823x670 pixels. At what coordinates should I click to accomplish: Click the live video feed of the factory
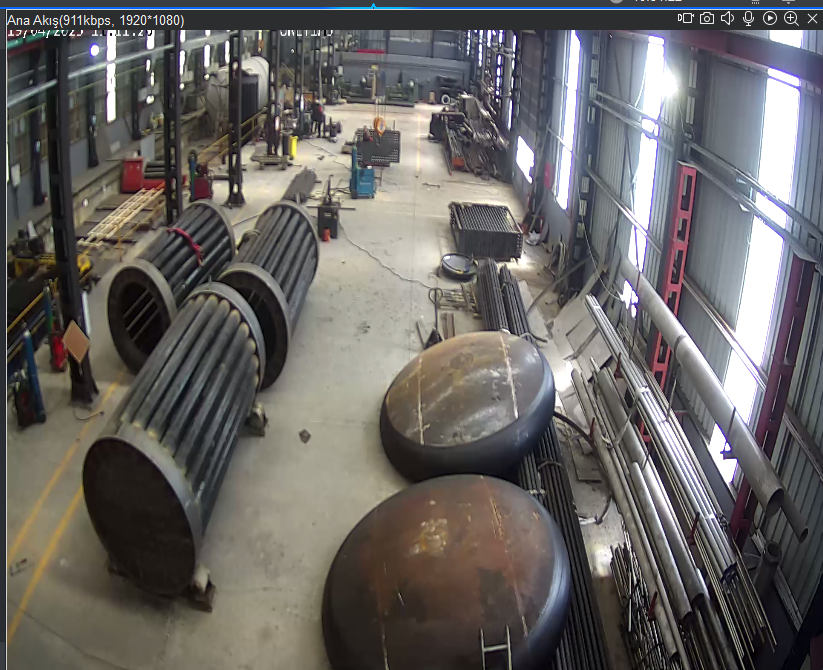415,349
